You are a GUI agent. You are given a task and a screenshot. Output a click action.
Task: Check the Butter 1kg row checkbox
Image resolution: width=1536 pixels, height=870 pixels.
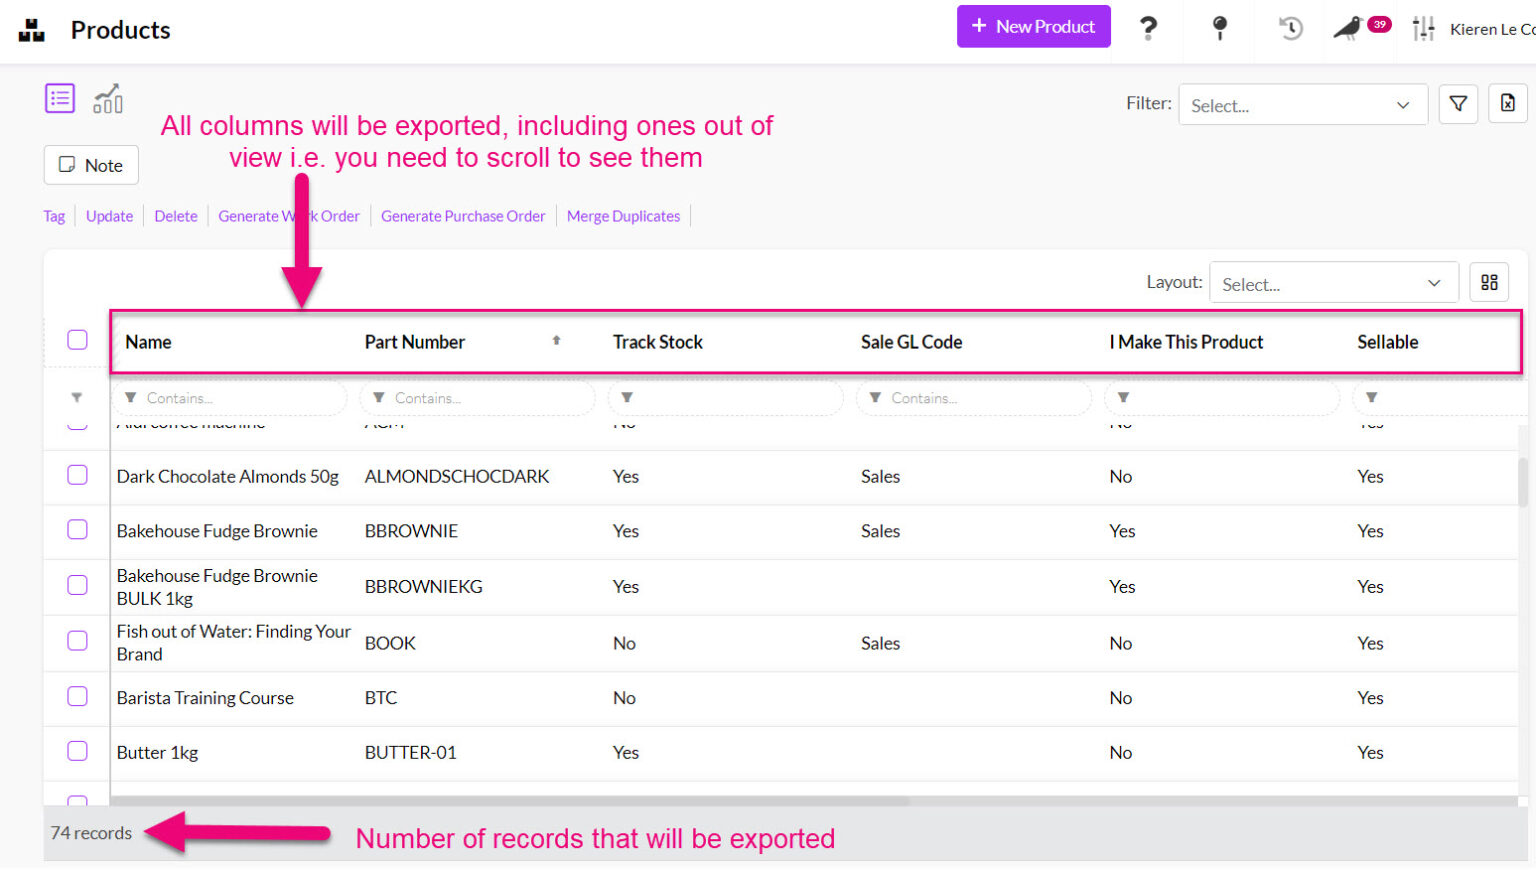click(77, 752)
